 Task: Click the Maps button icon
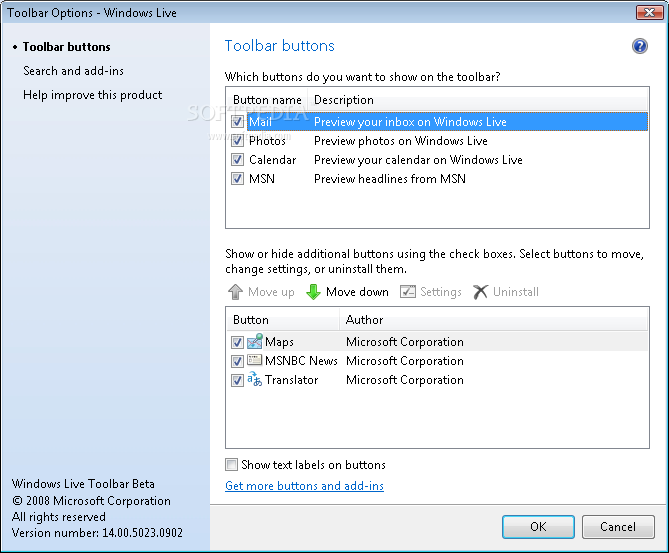(255, 341)
